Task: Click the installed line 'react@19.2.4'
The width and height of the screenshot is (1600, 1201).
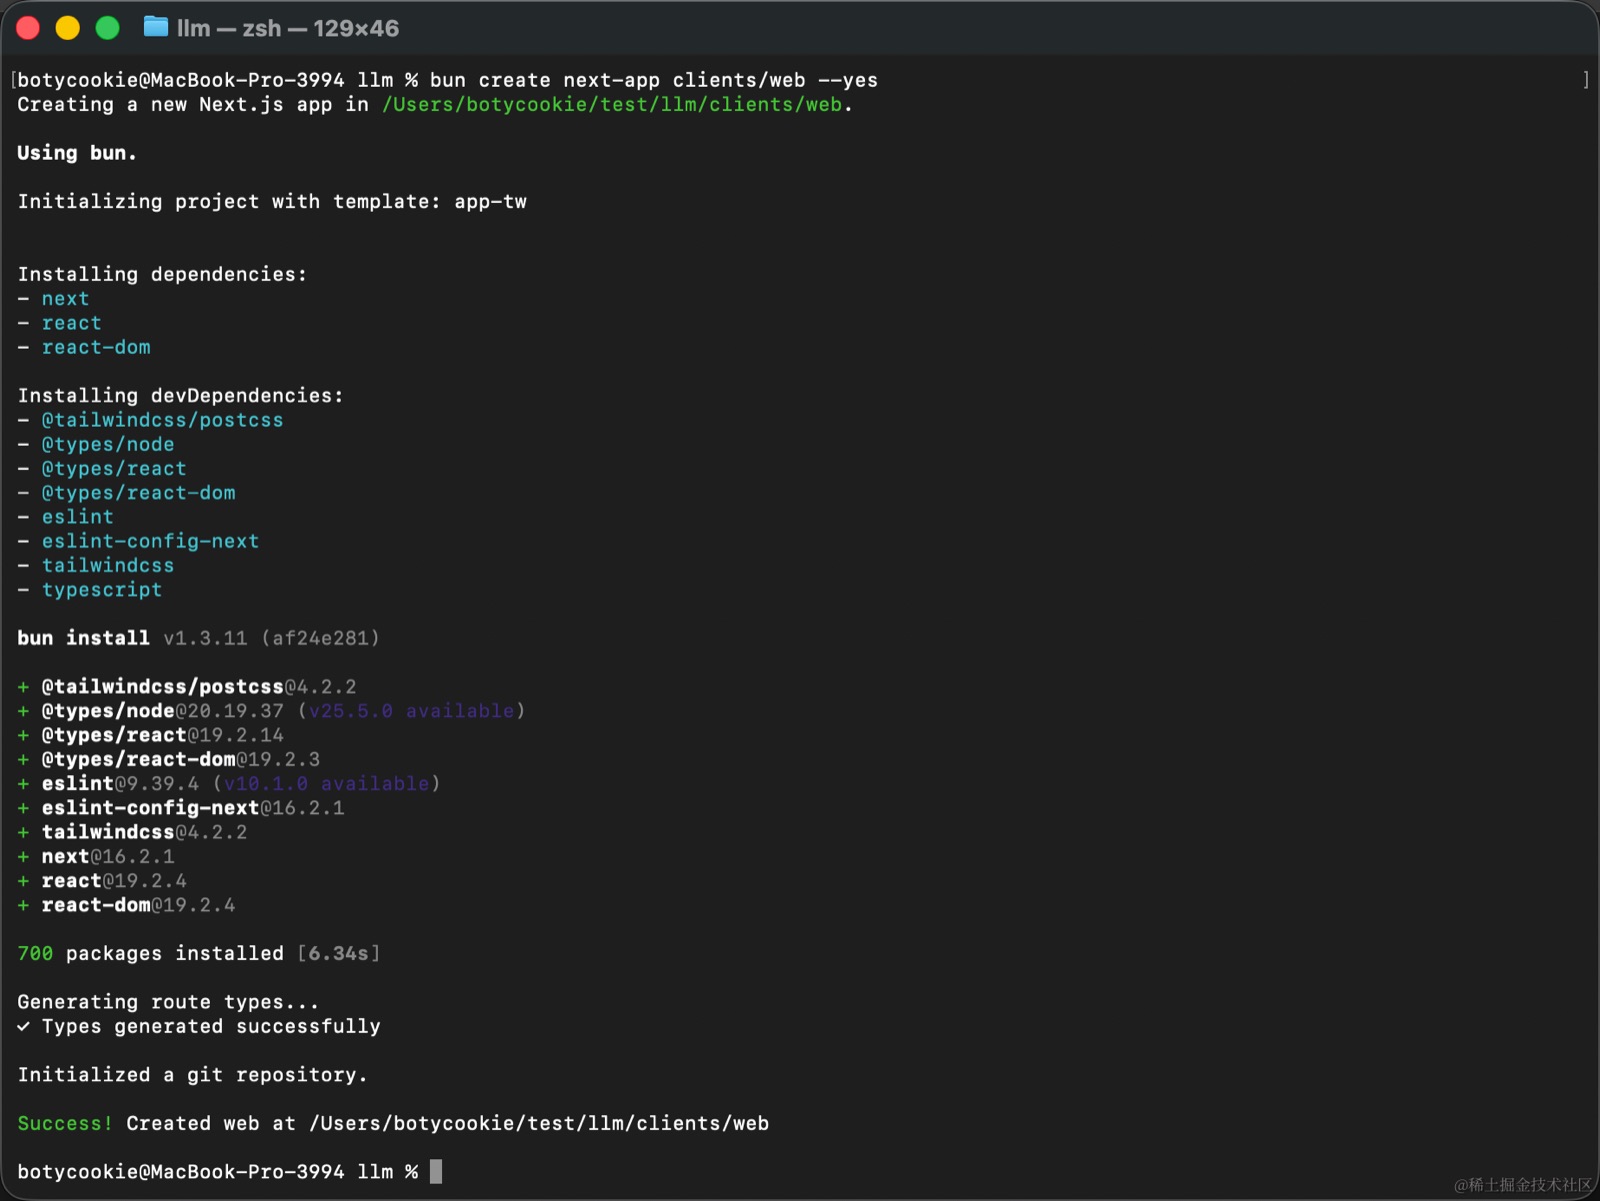Action: [x=114, y=880]
